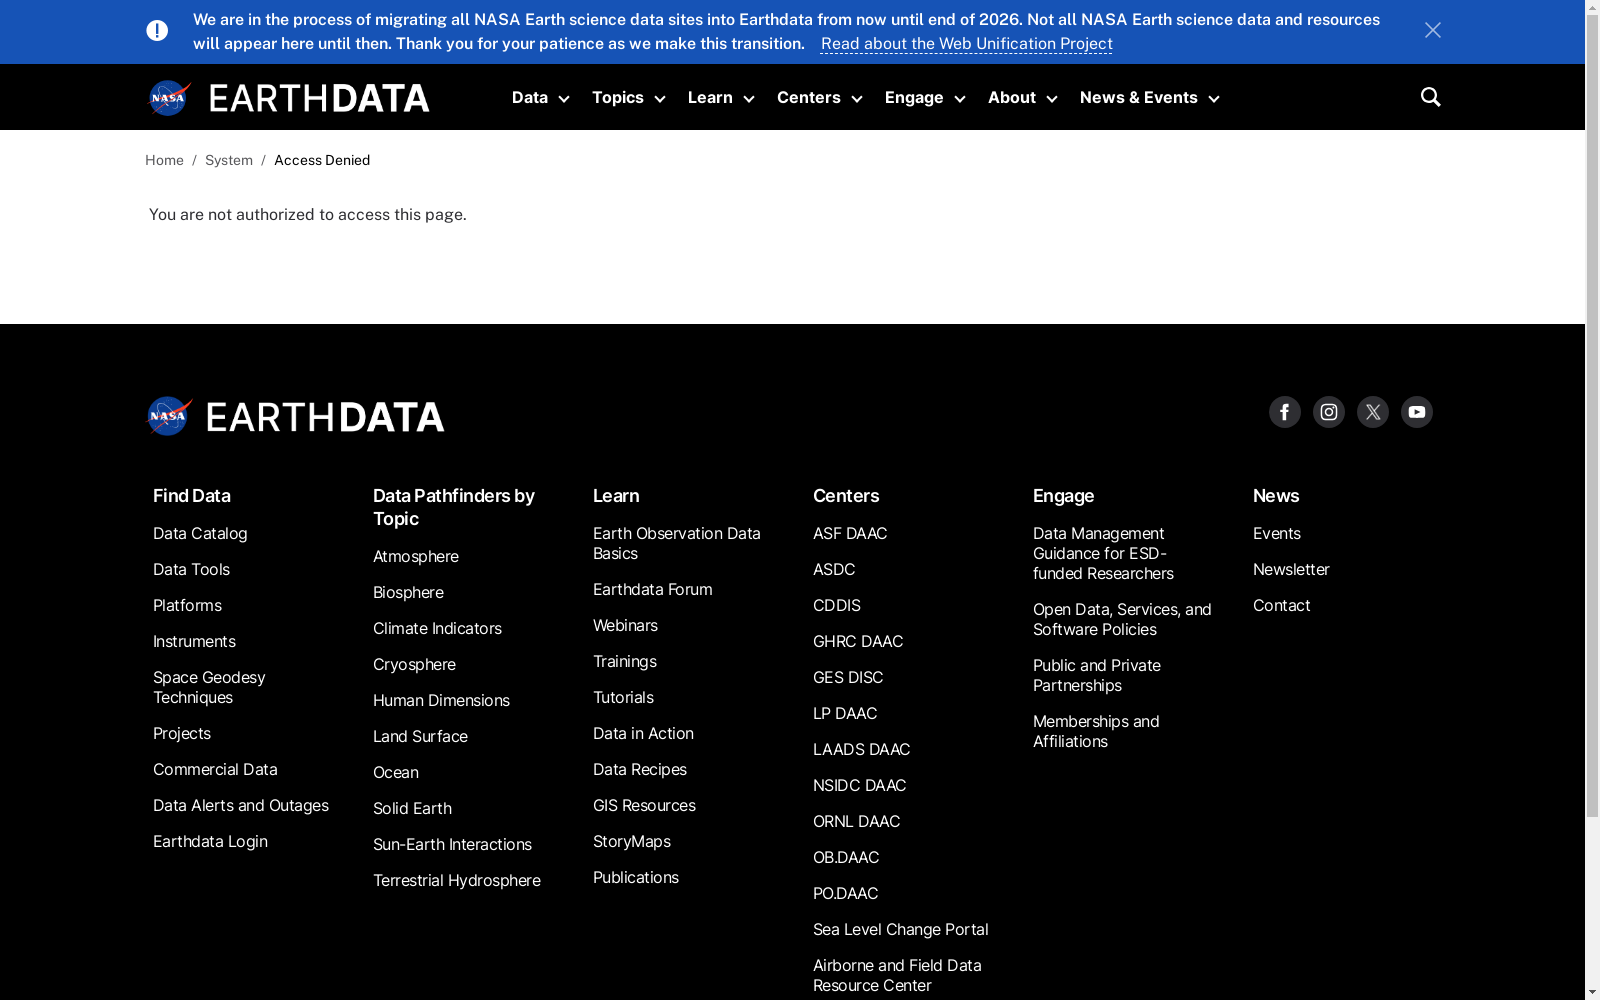Image resolution: width=1600 pixels, height=1000 pixels.
Task: Open Data Tools footer link
Action: [x=191, y=570]
